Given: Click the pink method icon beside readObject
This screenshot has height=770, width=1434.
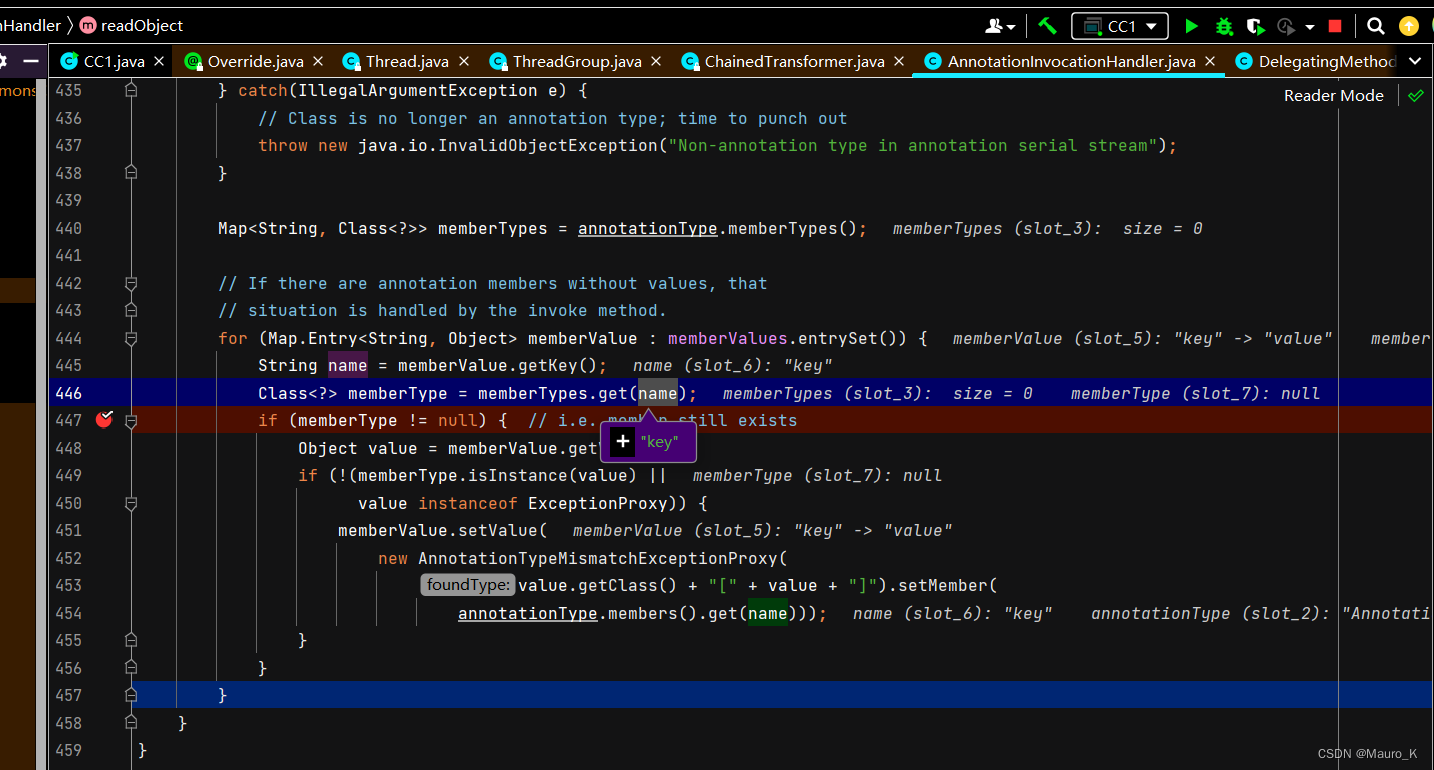Looking at the screenshot, I should coord(87,25).
